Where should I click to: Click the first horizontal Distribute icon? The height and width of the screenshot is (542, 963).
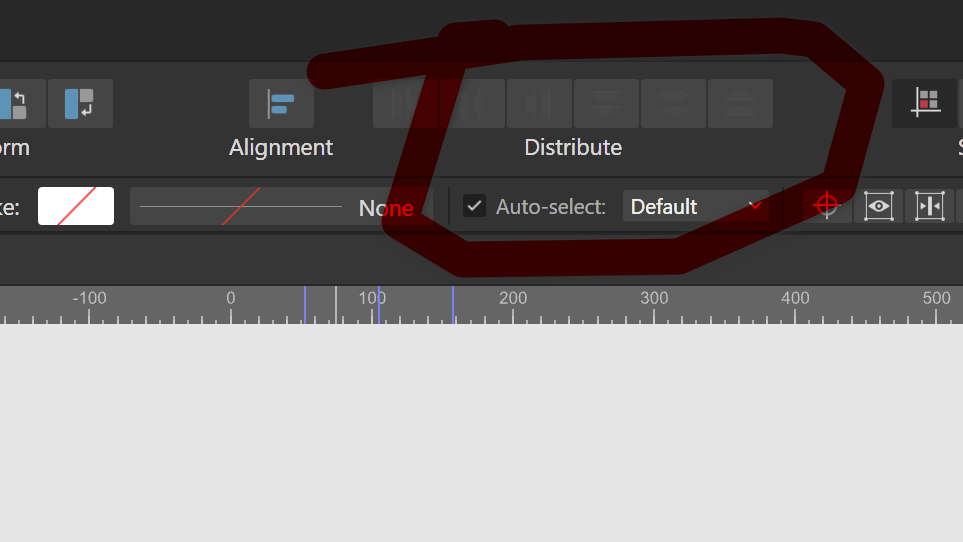[x=405, y=104]
